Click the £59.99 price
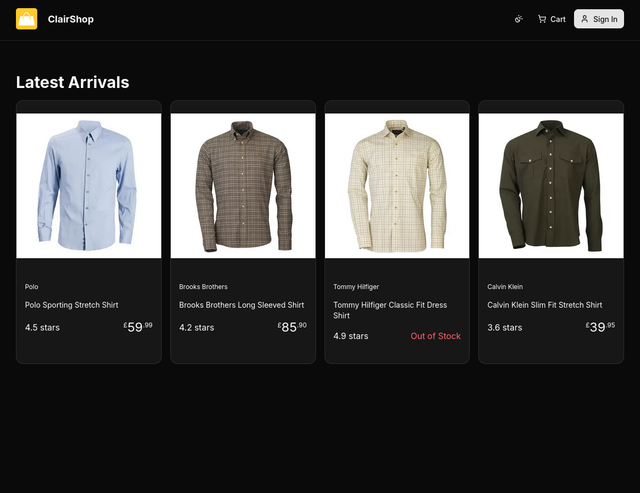 138,327
